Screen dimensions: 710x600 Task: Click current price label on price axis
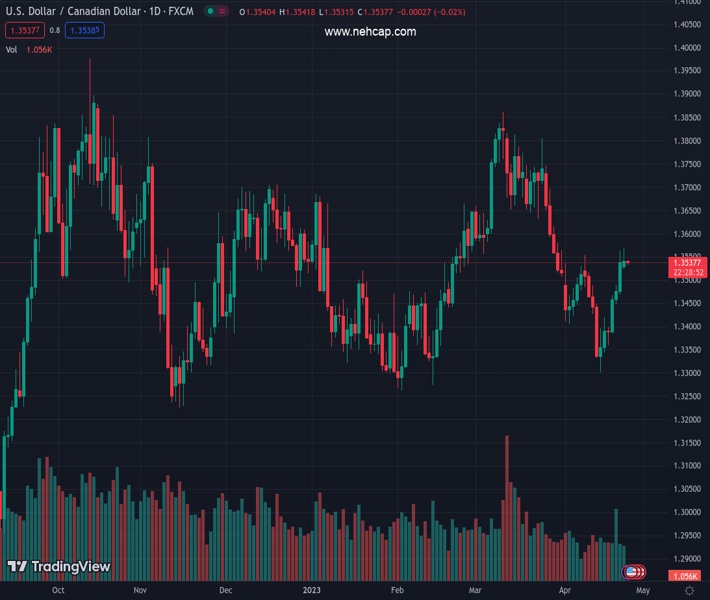pyautogui.click(x=686, y=262)
